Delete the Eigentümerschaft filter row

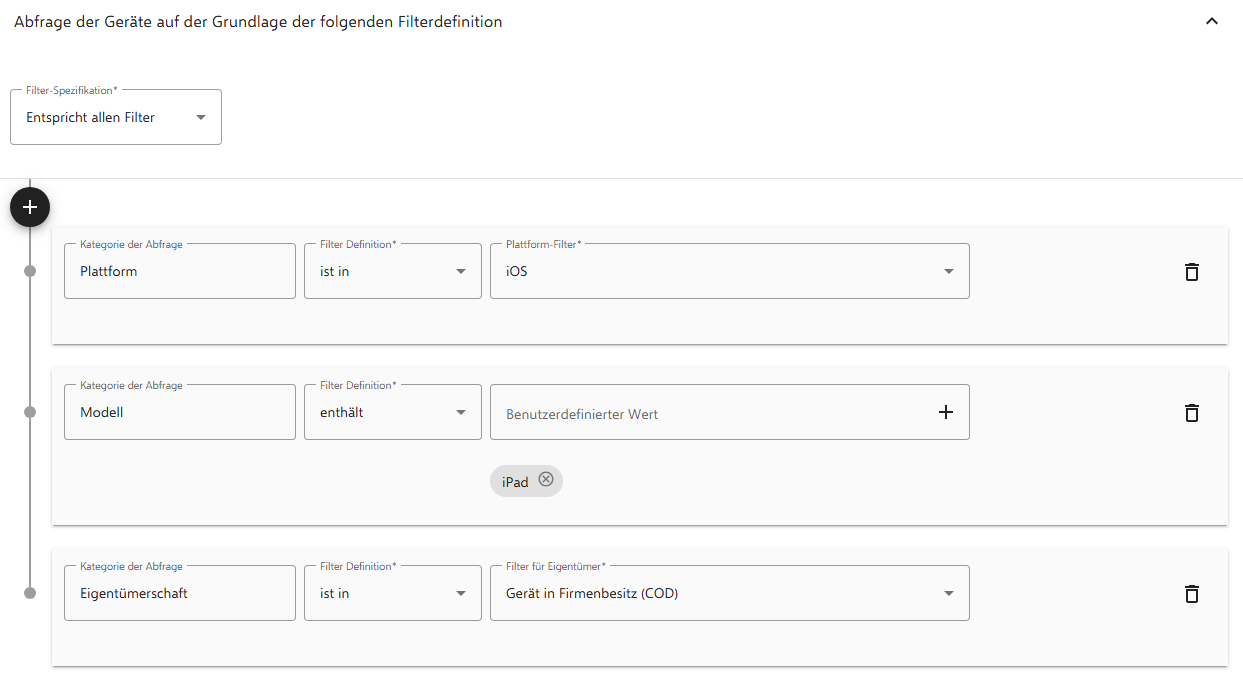click(1191, 594)
